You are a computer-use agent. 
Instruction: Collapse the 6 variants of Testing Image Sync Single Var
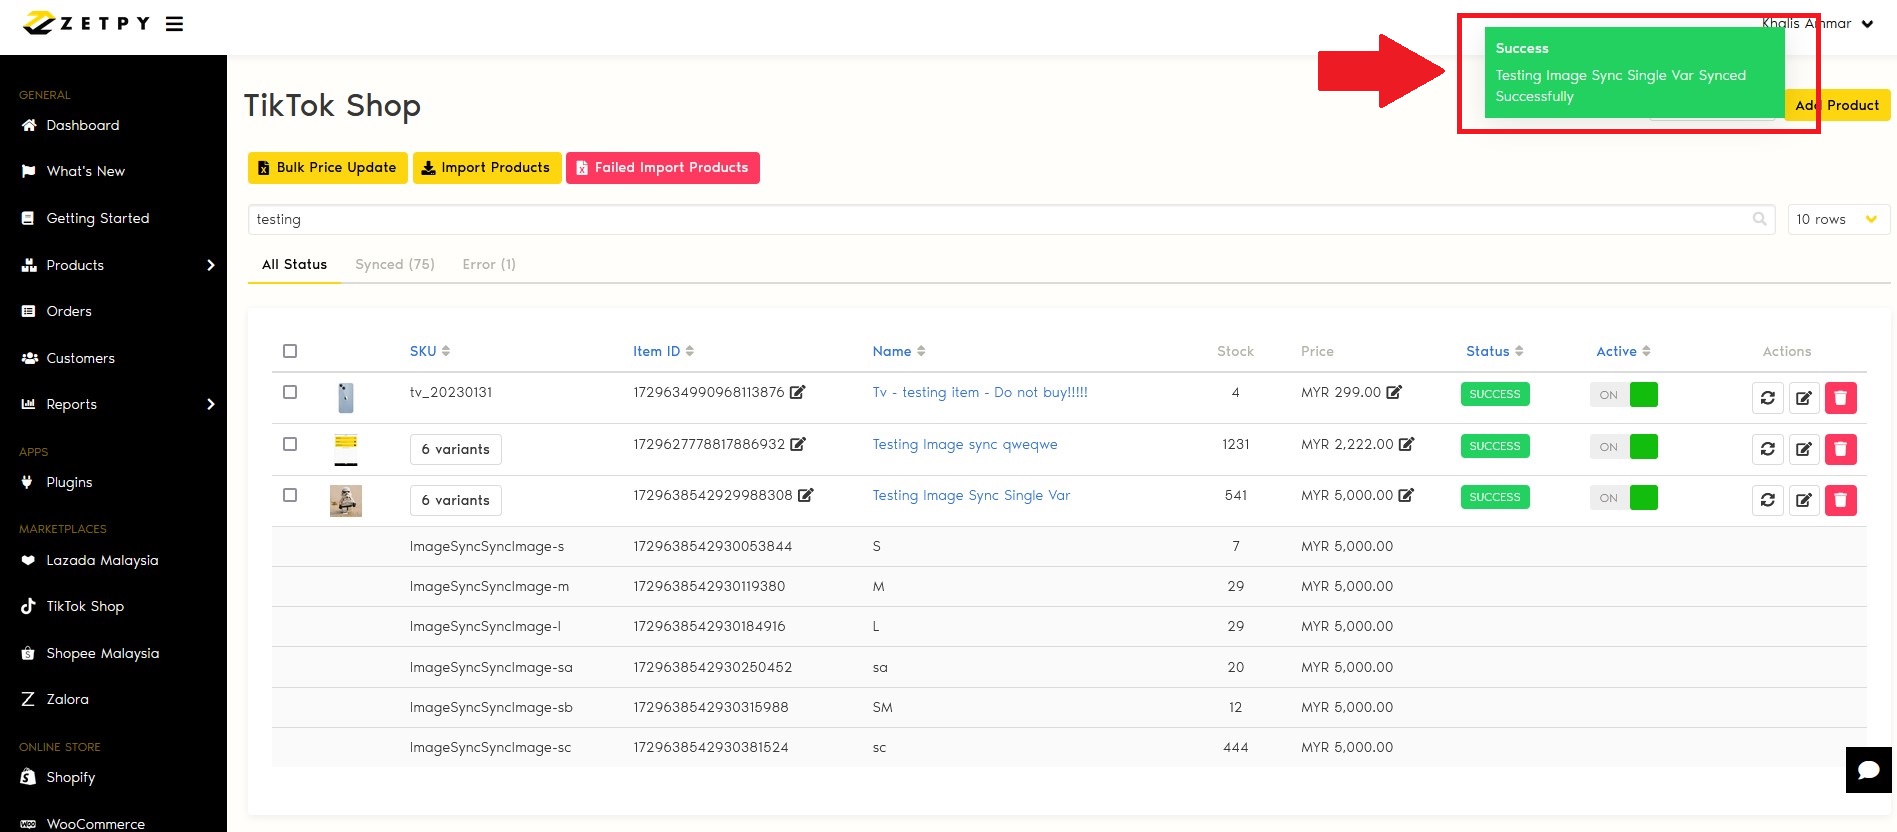point(455,500)
